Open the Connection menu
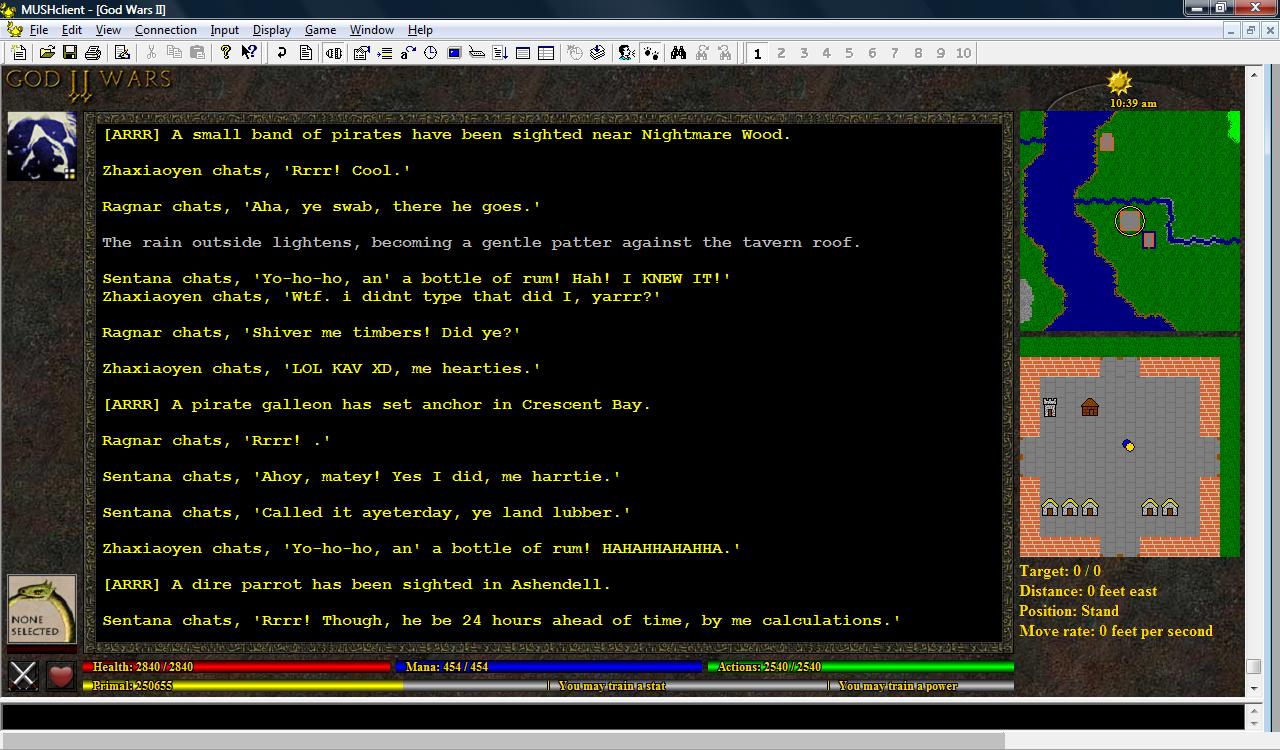Image resolution: width=1280 pixels, height=750 pixels. point(166,30)
